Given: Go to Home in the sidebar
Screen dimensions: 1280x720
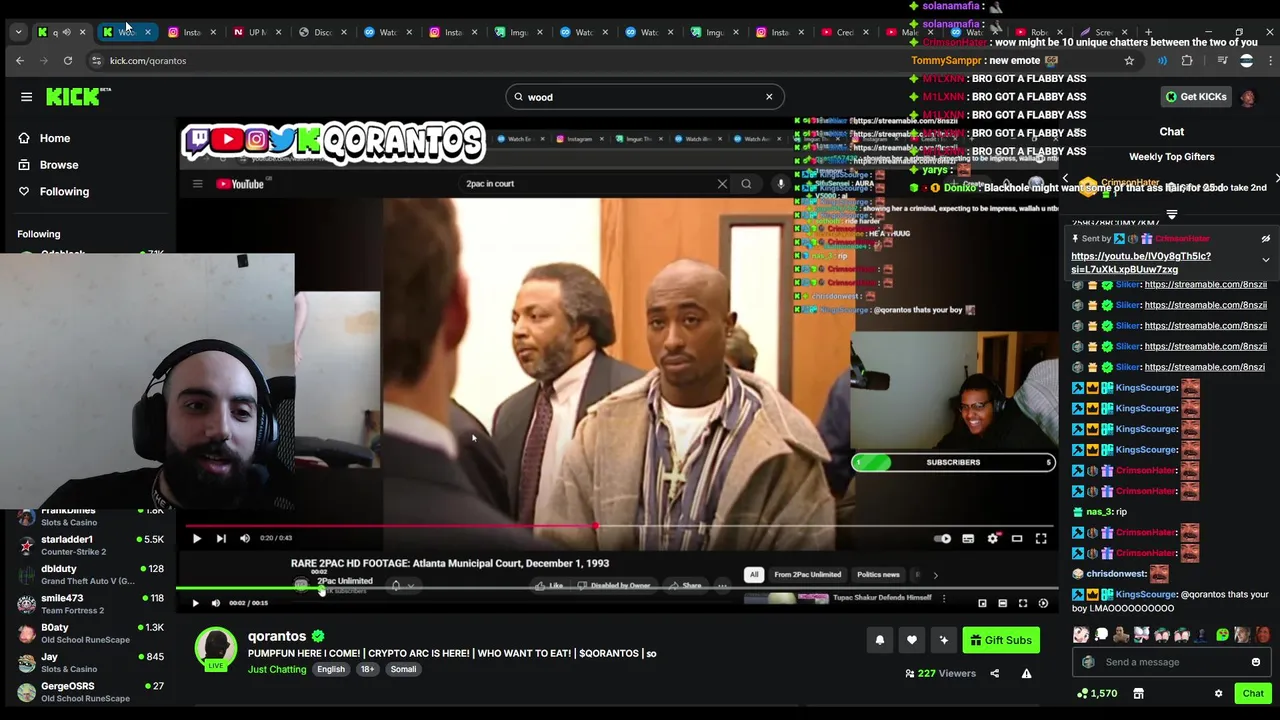Looking at the screenshot, I should 55,138.
